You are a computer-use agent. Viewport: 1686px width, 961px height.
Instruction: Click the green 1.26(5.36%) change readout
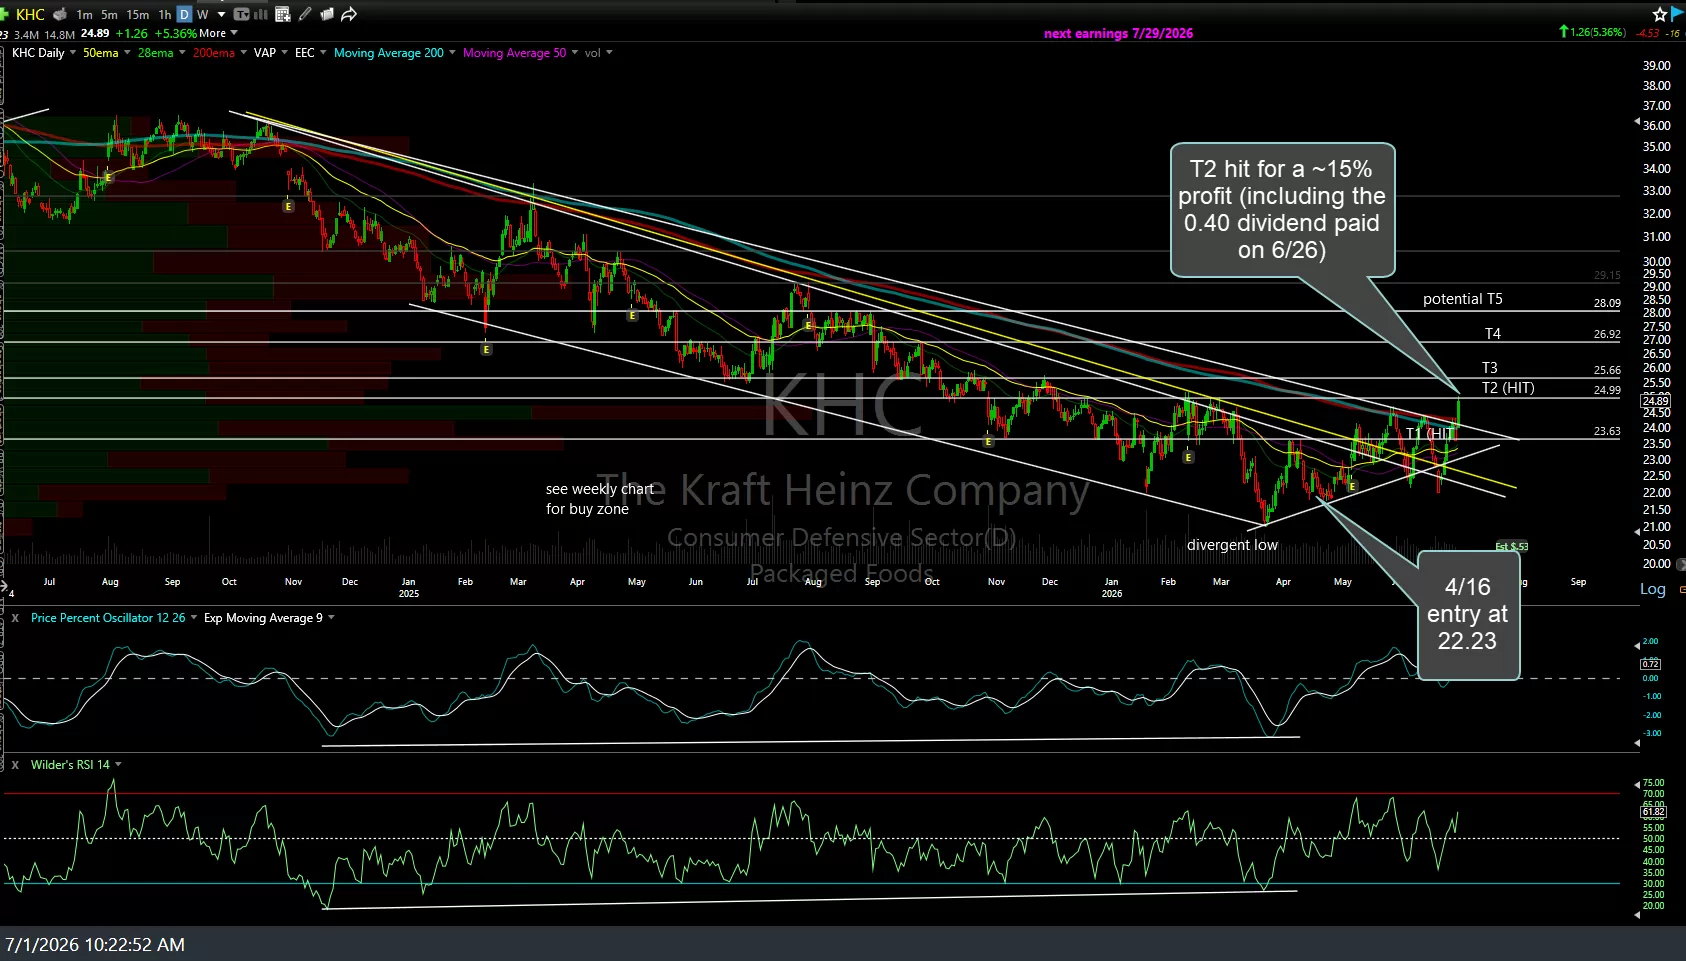click(1592, 32)
